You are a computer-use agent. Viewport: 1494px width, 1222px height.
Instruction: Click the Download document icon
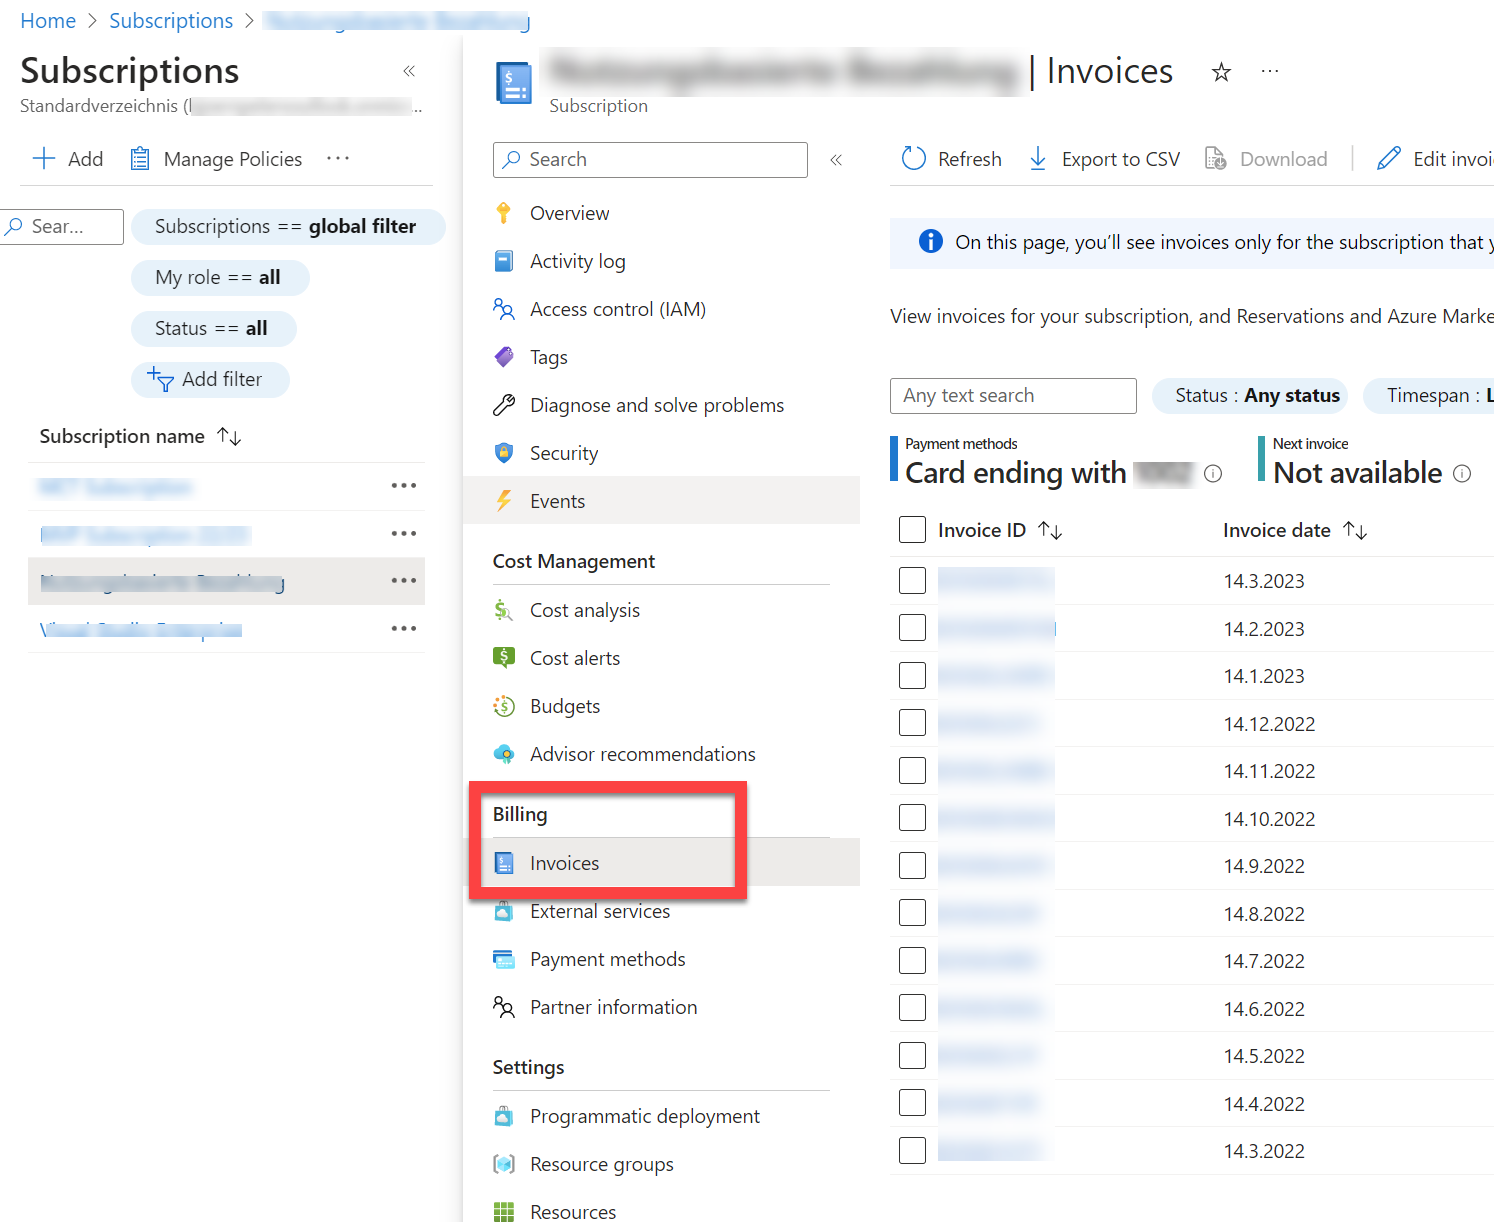[1215, 159]
